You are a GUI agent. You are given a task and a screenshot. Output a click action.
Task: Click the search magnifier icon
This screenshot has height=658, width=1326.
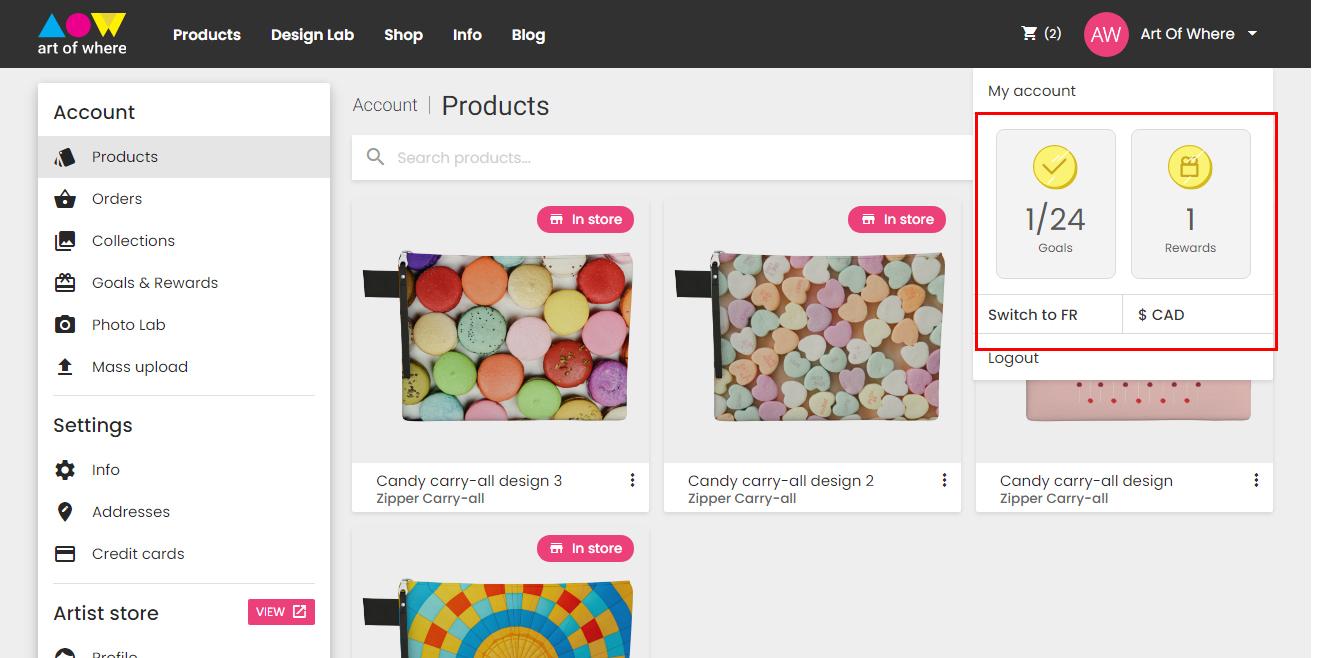coord(375,157)
